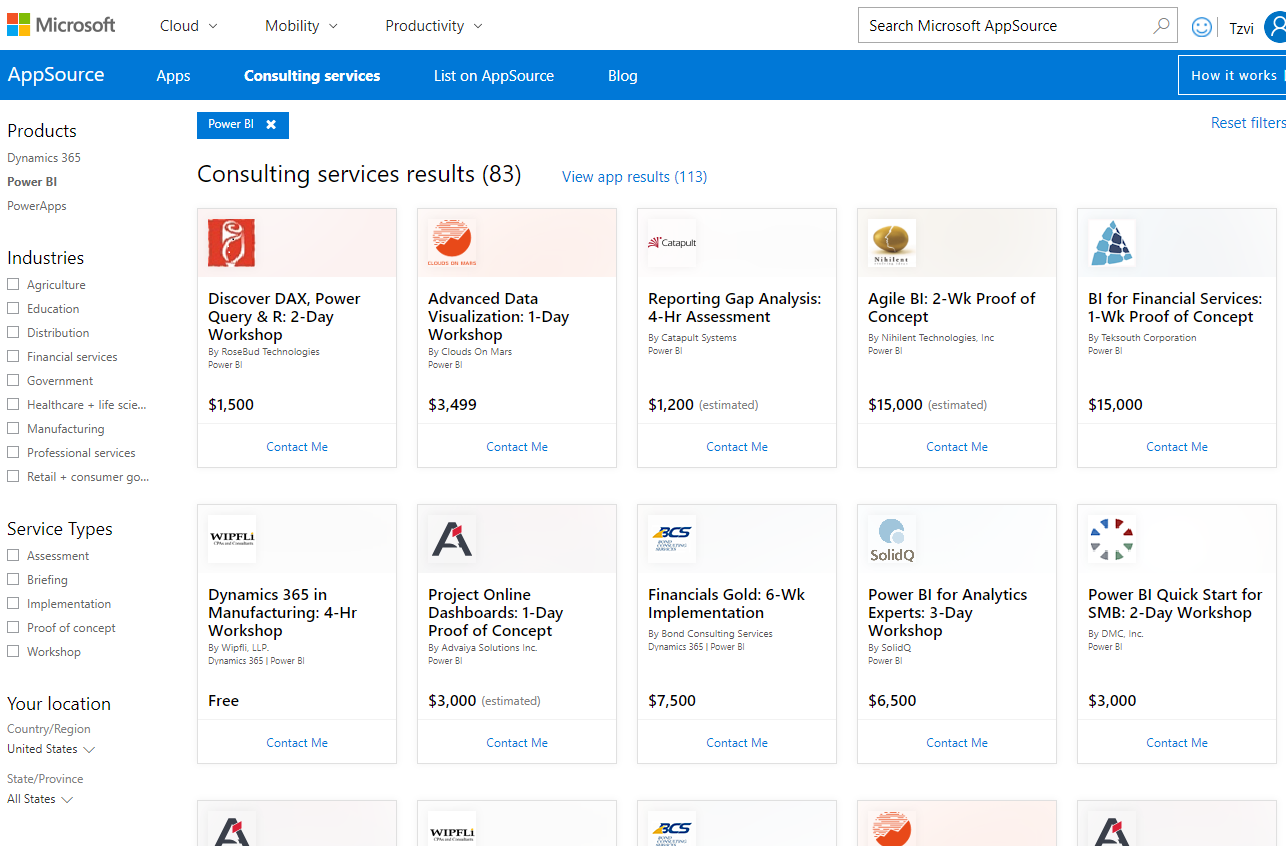
Task: Open List on AppSource tab
Action: 494,76
